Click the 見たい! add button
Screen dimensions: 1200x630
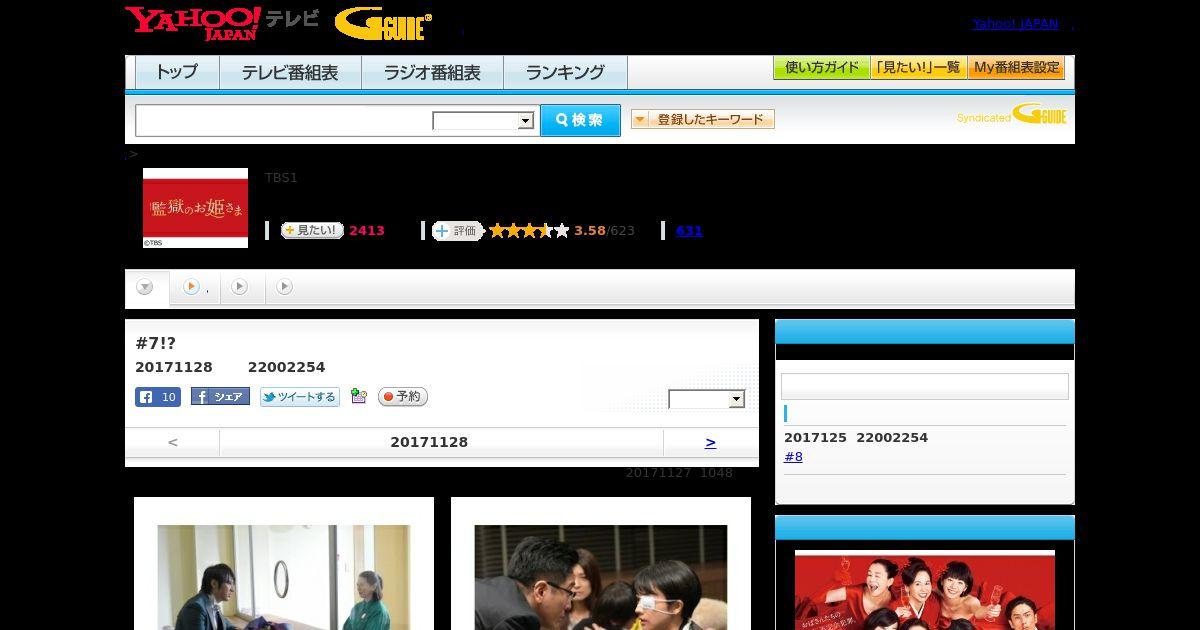coord(312,230)
